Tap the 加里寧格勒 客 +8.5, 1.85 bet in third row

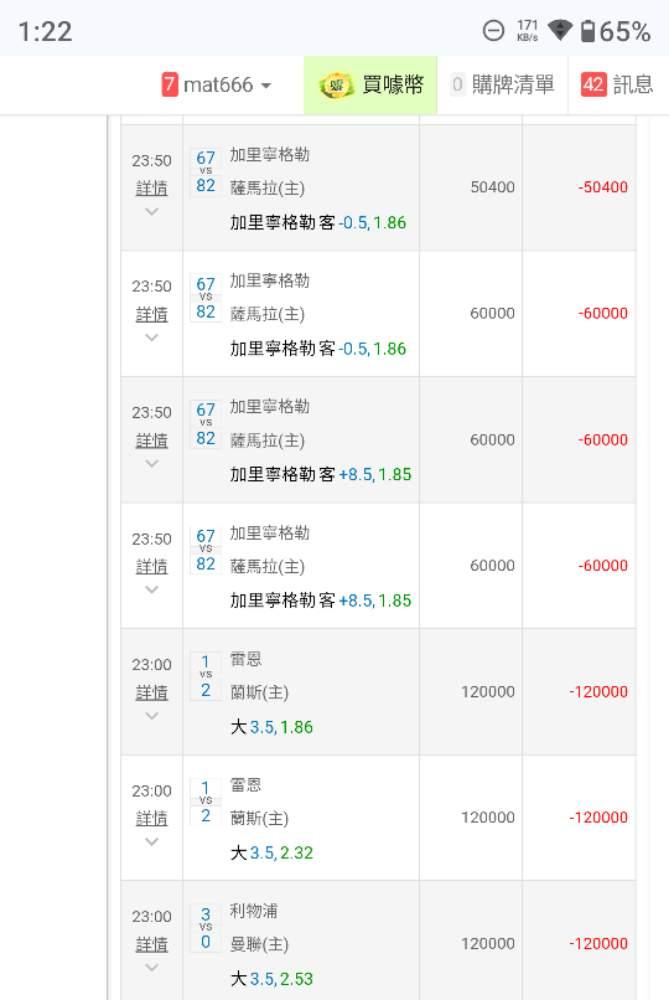(320, 475)
